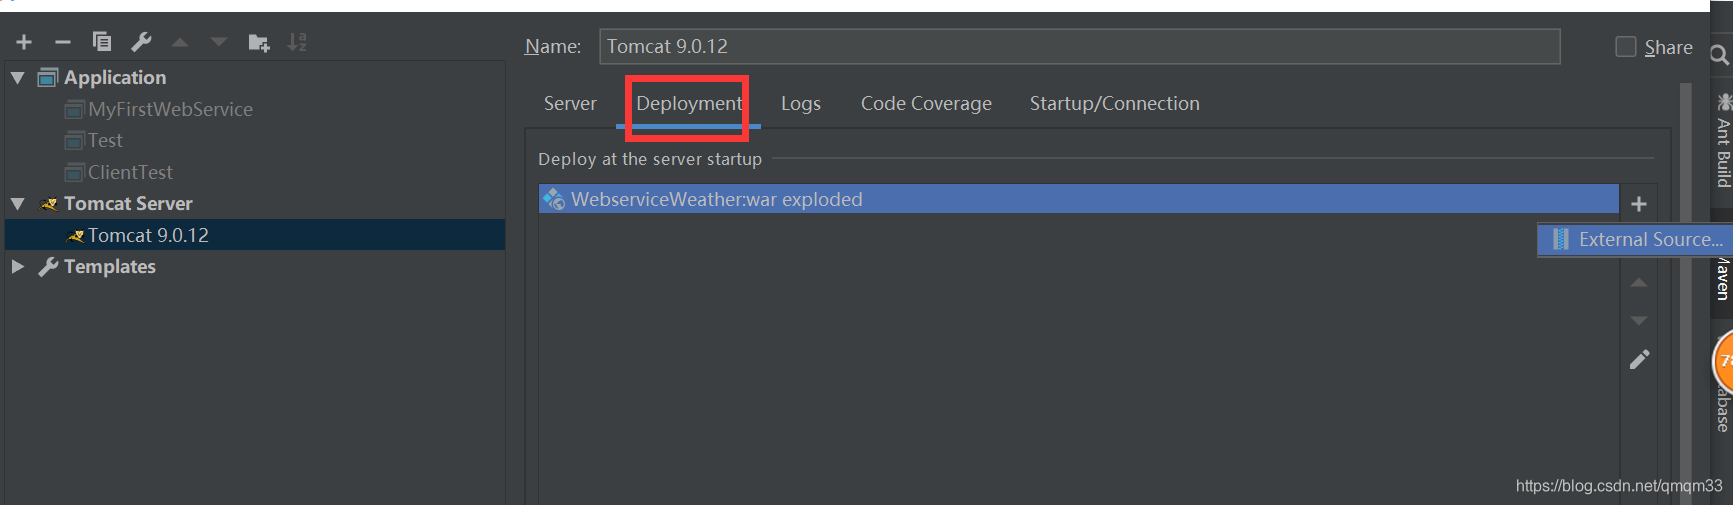Screen dimensions: 1733x505
Task: Enable the Share checkbox
Action: pos(1626,47)
